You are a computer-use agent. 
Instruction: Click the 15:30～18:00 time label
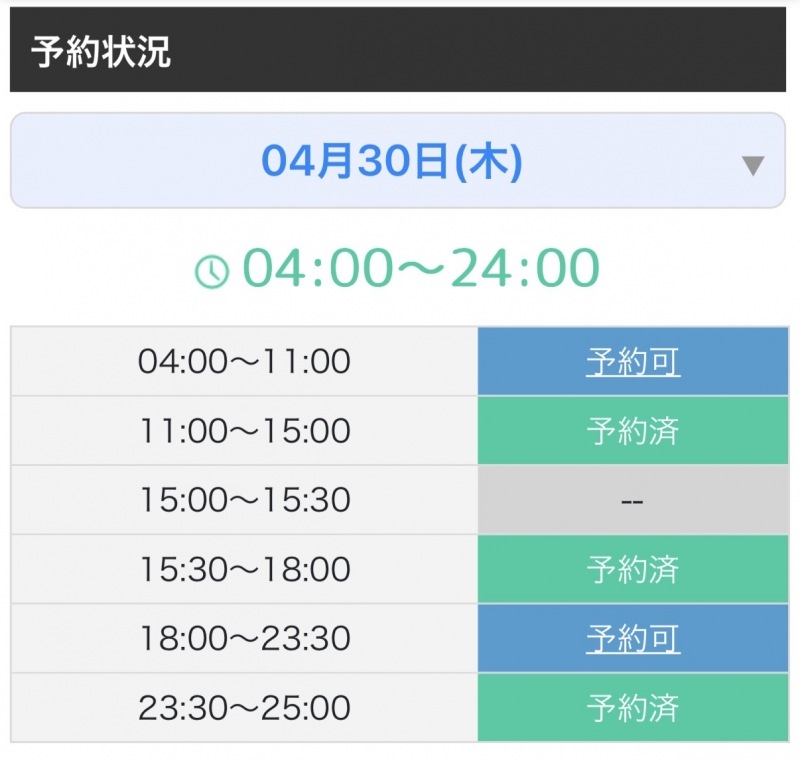pos(243,570)
